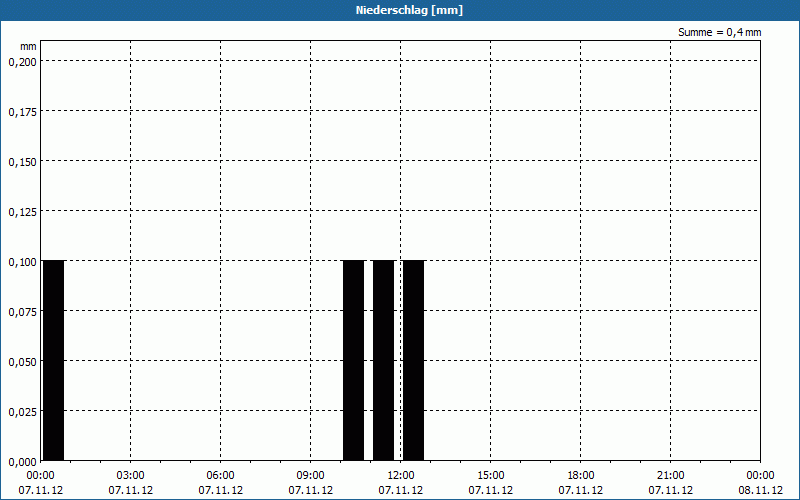The width and height of the screenshot is (800, 500).
Task: Click the precipitation bar after 11:00
Action: pyautogui.click(x=384, y=360)
